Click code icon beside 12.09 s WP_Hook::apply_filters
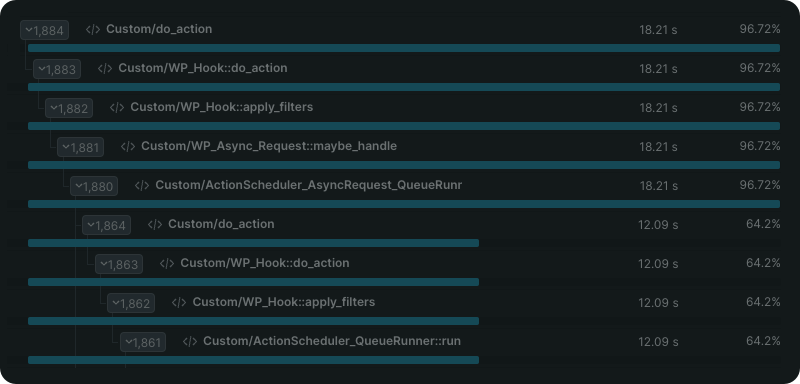This screenshot has height=384, width=800. click(x=179, y=302)
